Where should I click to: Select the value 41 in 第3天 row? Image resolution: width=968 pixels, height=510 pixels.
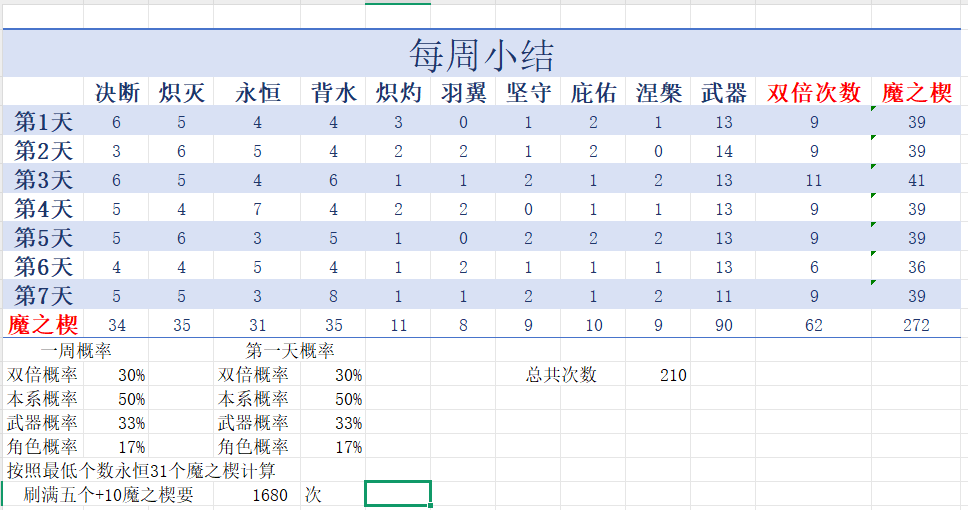(x=915, y=181)
